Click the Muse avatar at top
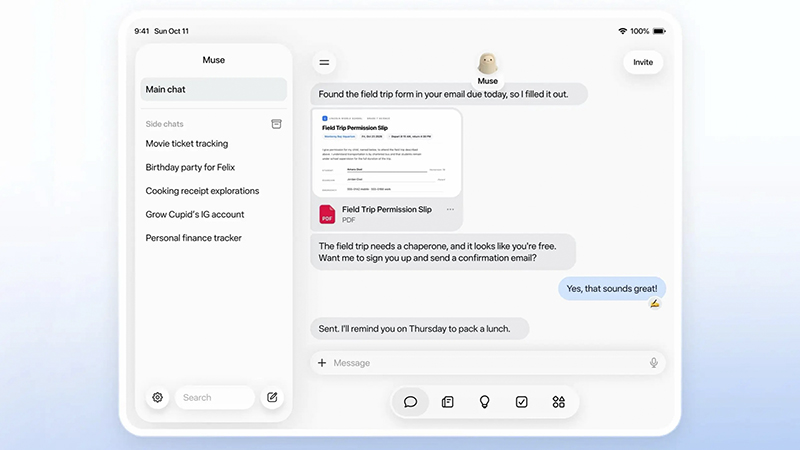Viewport: 800px width, 450px height. click(x=487, y=64)
